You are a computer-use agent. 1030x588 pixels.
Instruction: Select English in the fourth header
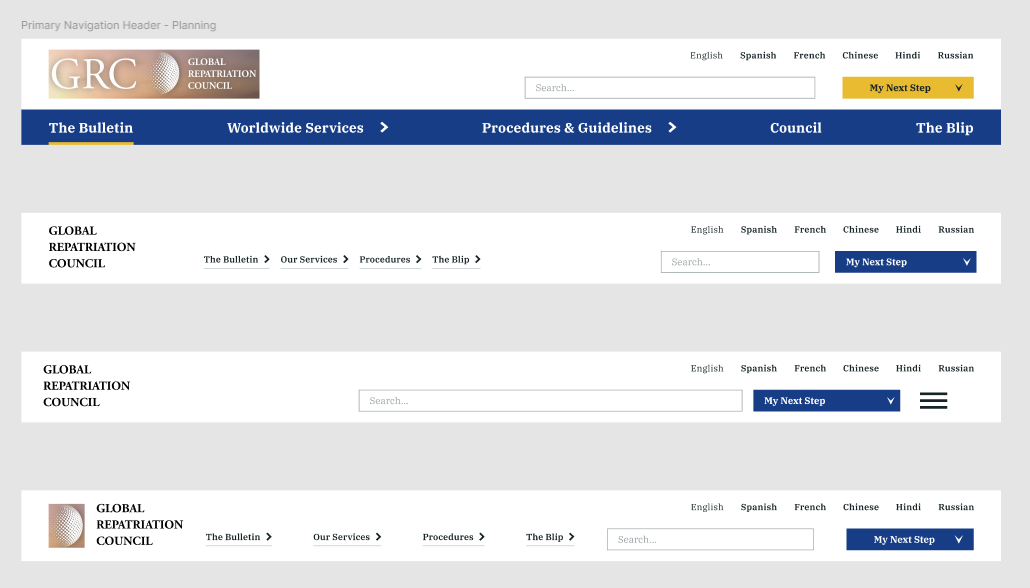click(707, 507)
